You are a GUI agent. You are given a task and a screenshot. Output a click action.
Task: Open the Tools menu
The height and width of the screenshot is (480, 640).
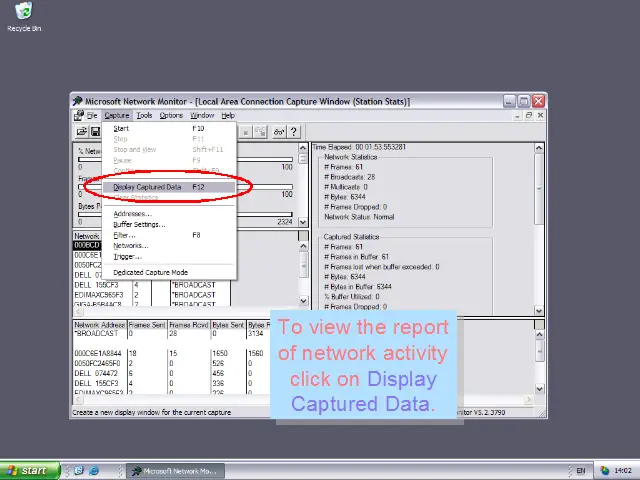(x=144, y=116)
